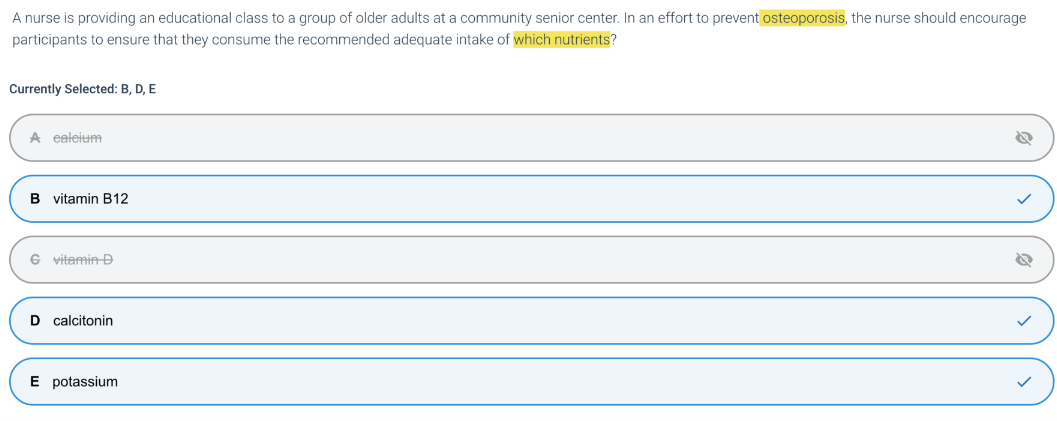
Task: Click the checkmark icon on calcitonin row
Action: pos(1023,321)
